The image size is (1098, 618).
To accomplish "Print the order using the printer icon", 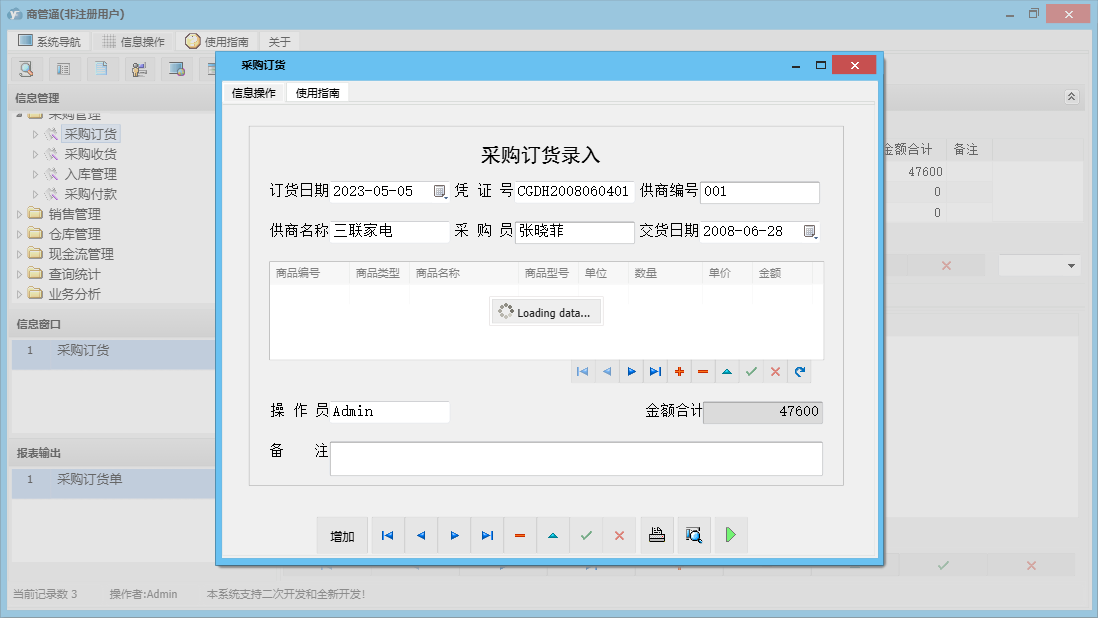I will [657, 535].
